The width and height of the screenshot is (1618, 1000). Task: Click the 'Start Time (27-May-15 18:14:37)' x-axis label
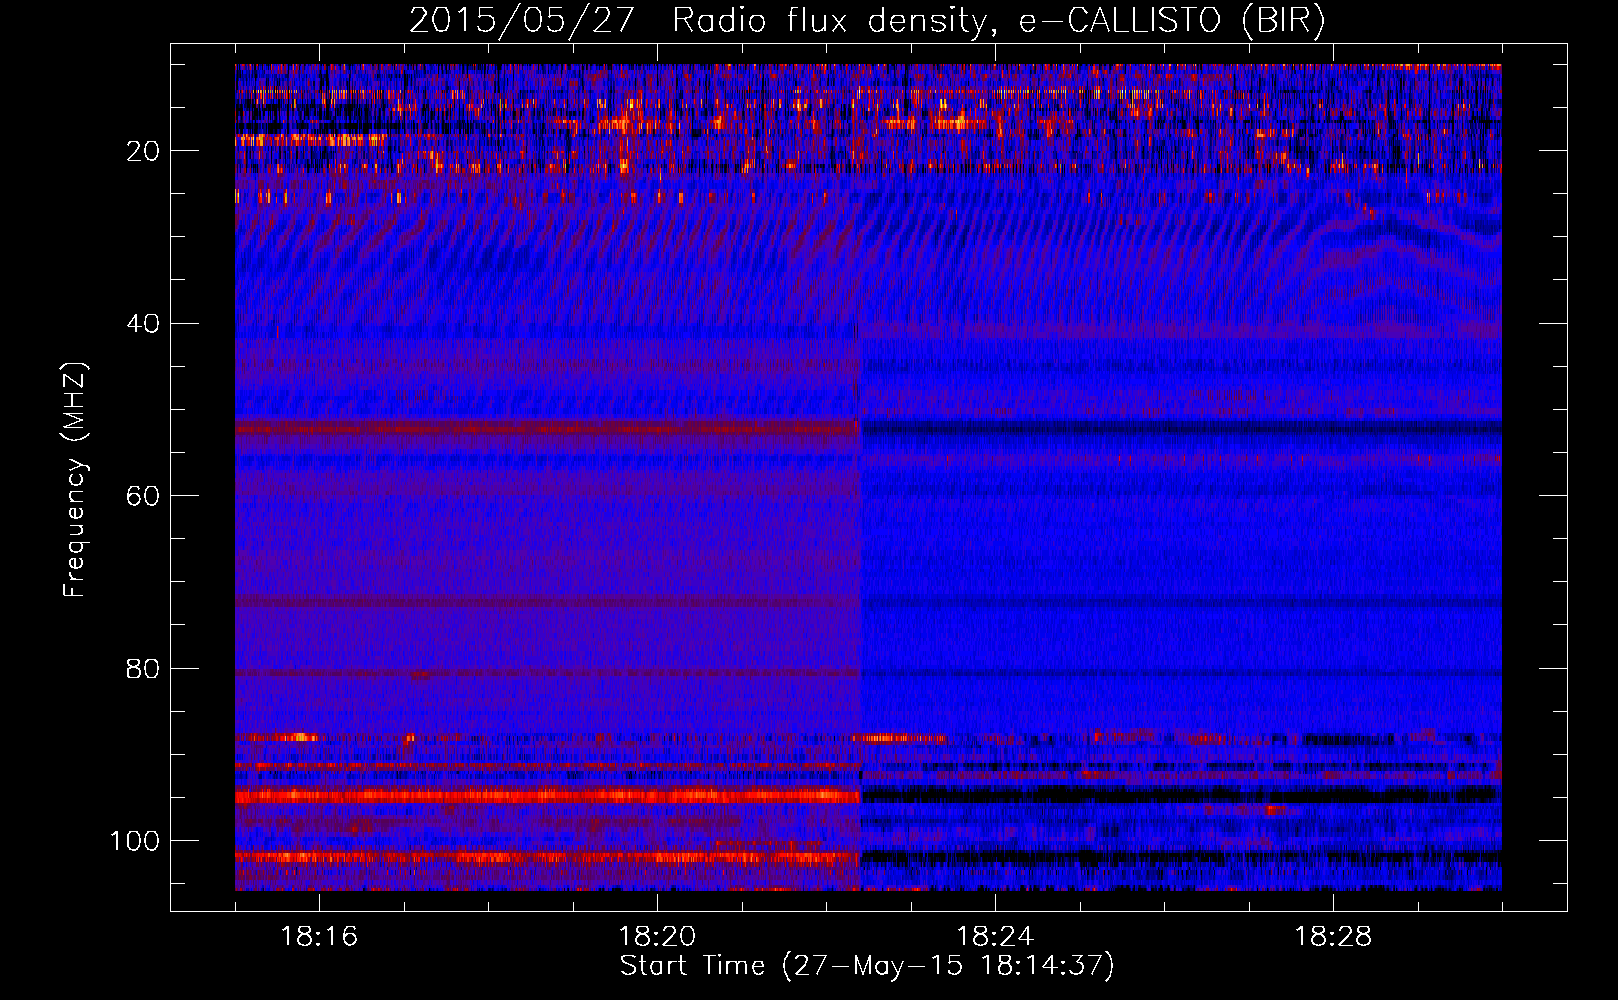point(867,966)
